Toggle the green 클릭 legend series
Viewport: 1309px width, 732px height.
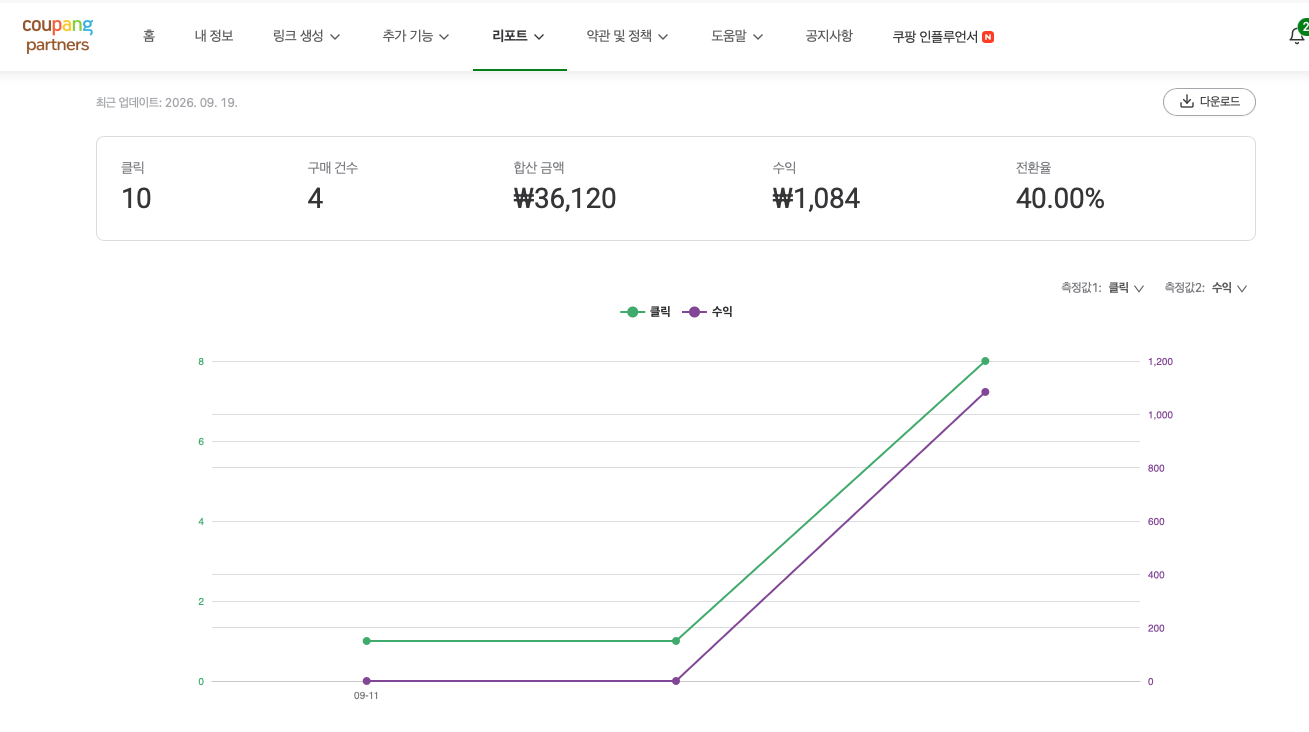click(x=646, y=312)
